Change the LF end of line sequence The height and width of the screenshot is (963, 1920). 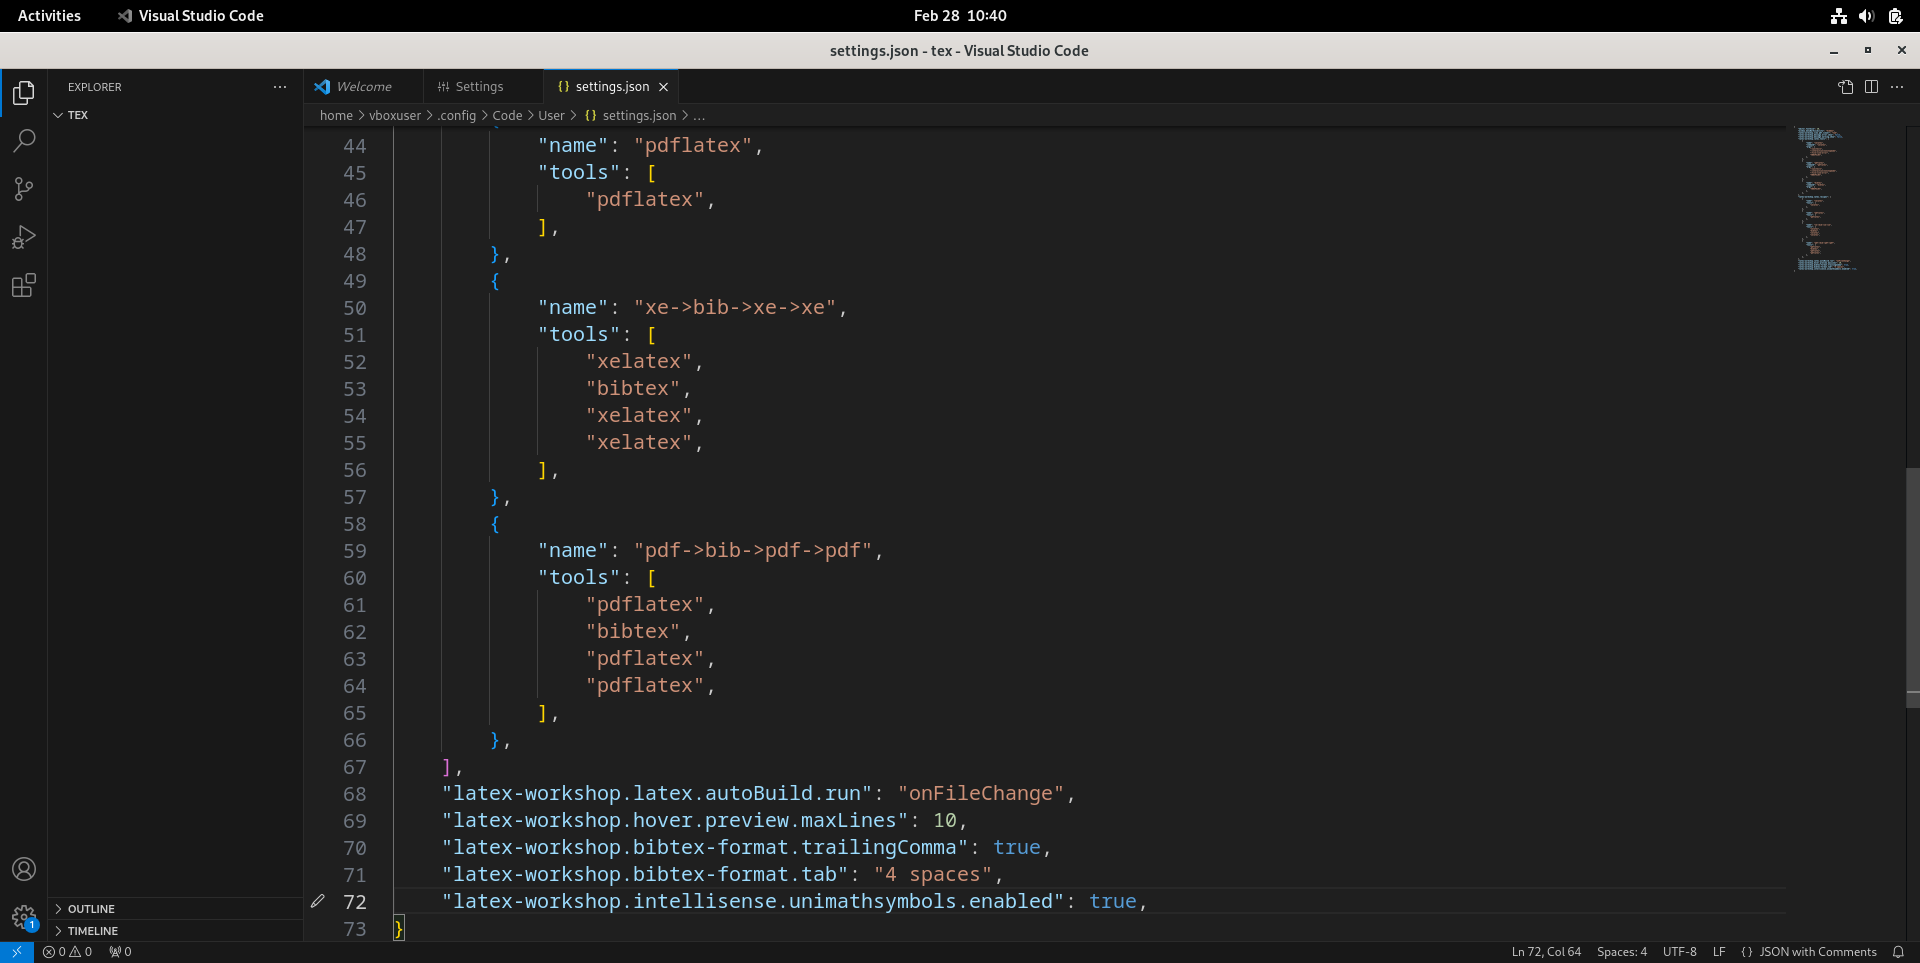(1719, 952)
